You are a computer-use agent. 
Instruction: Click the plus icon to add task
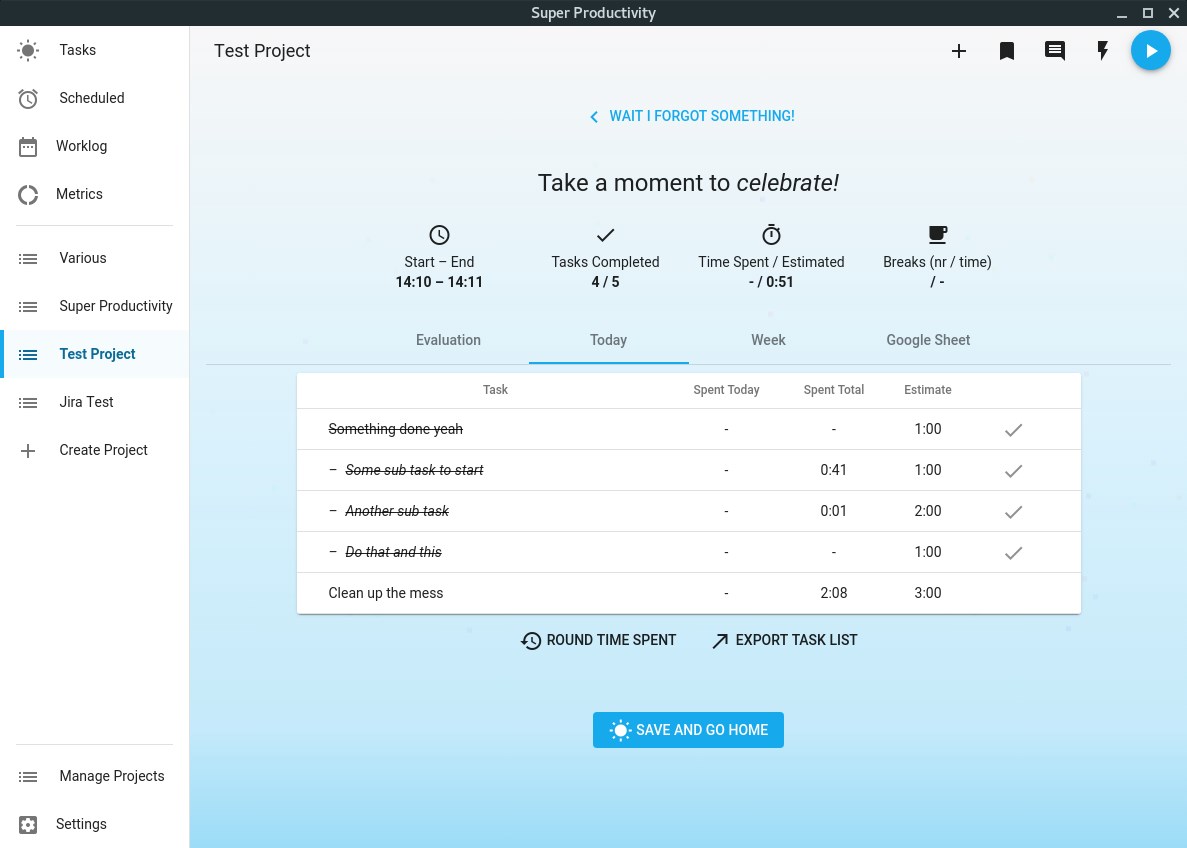958,51
